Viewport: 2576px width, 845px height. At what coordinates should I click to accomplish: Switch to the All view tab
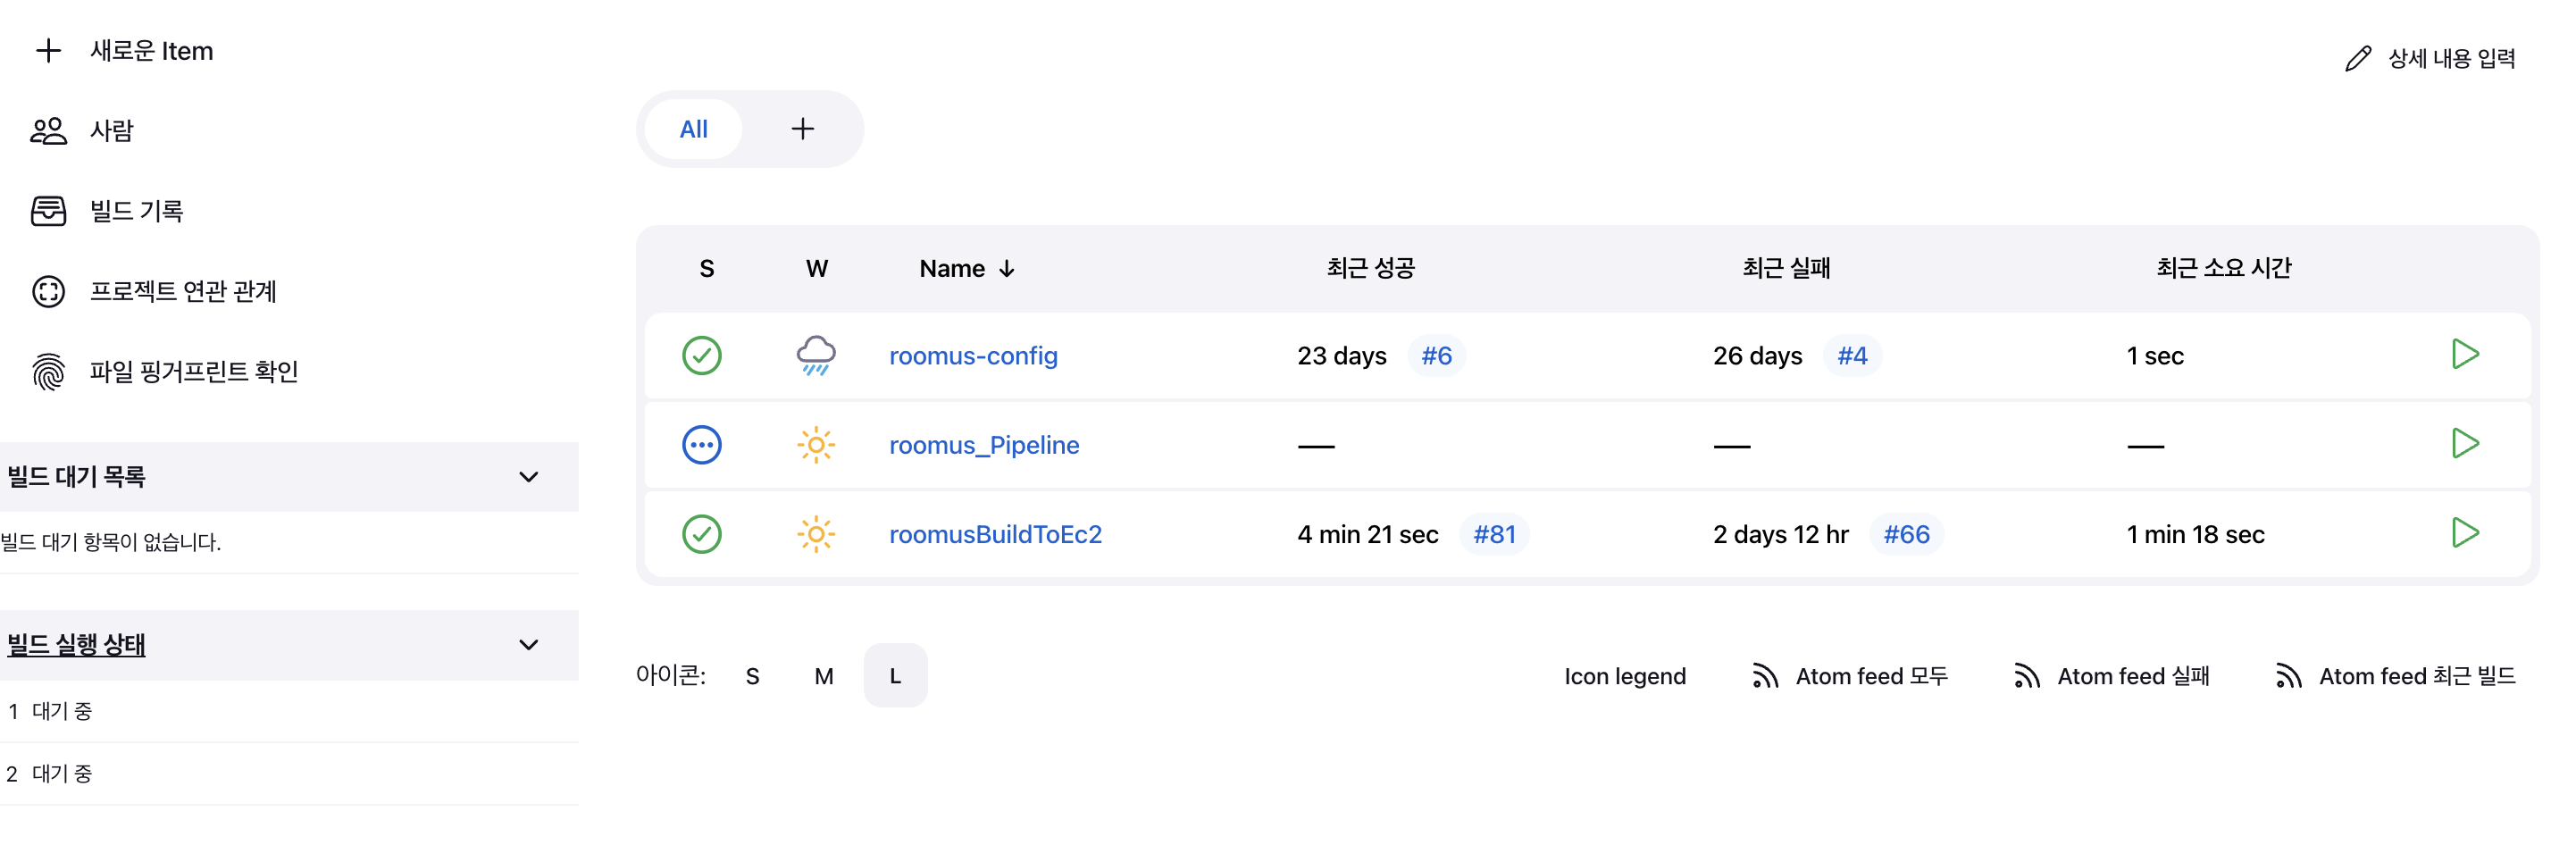coord(694,128)
